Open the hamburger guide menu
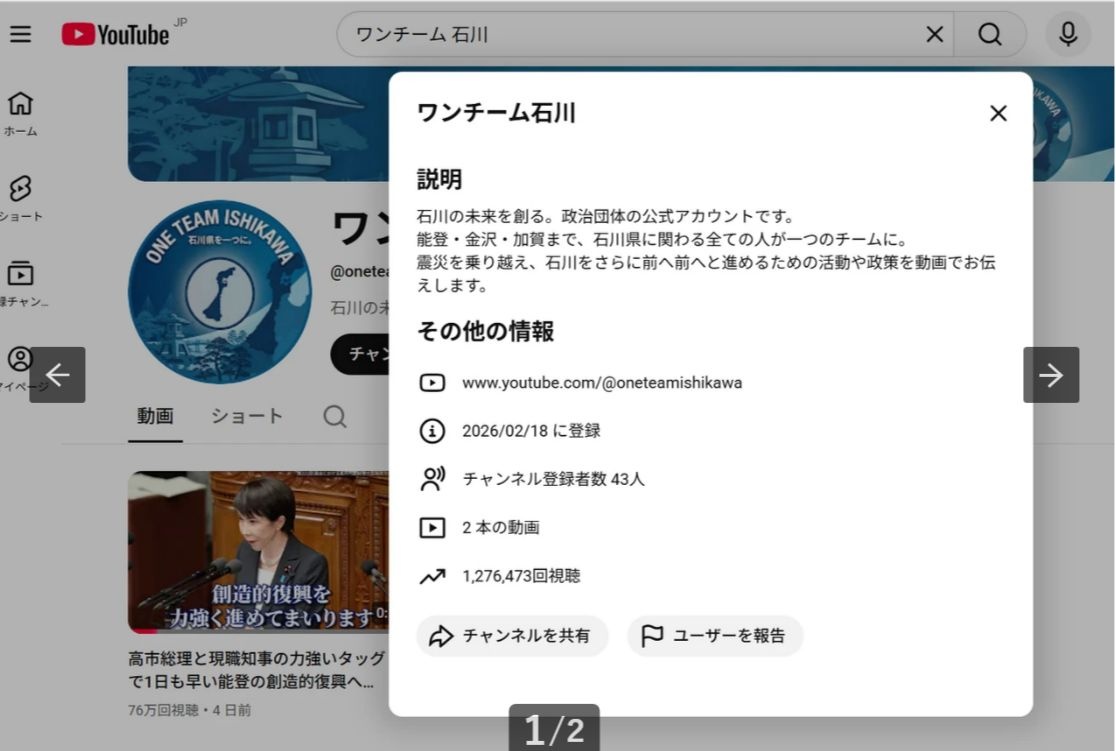Viewport: 1116px width, 751px height. click(20, 34)
